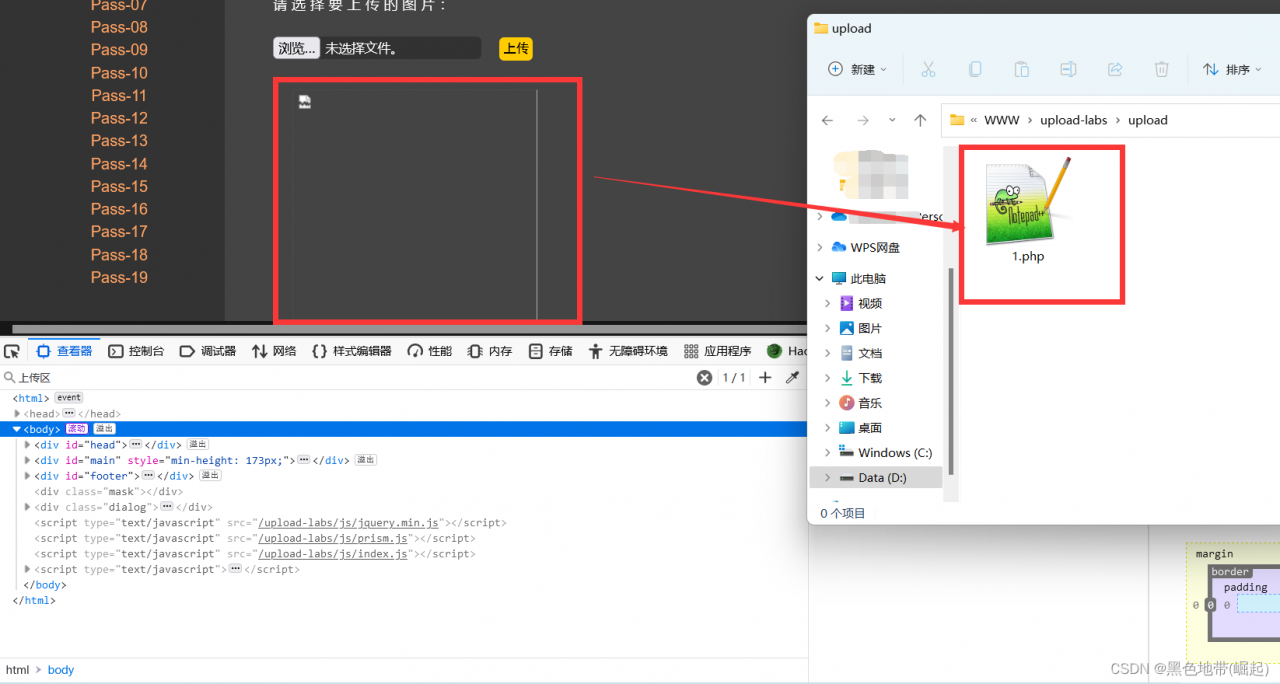Open recent locations chevron in Explorer
The height and width of the screenshot is (684, 1280).
coord(892,120)
